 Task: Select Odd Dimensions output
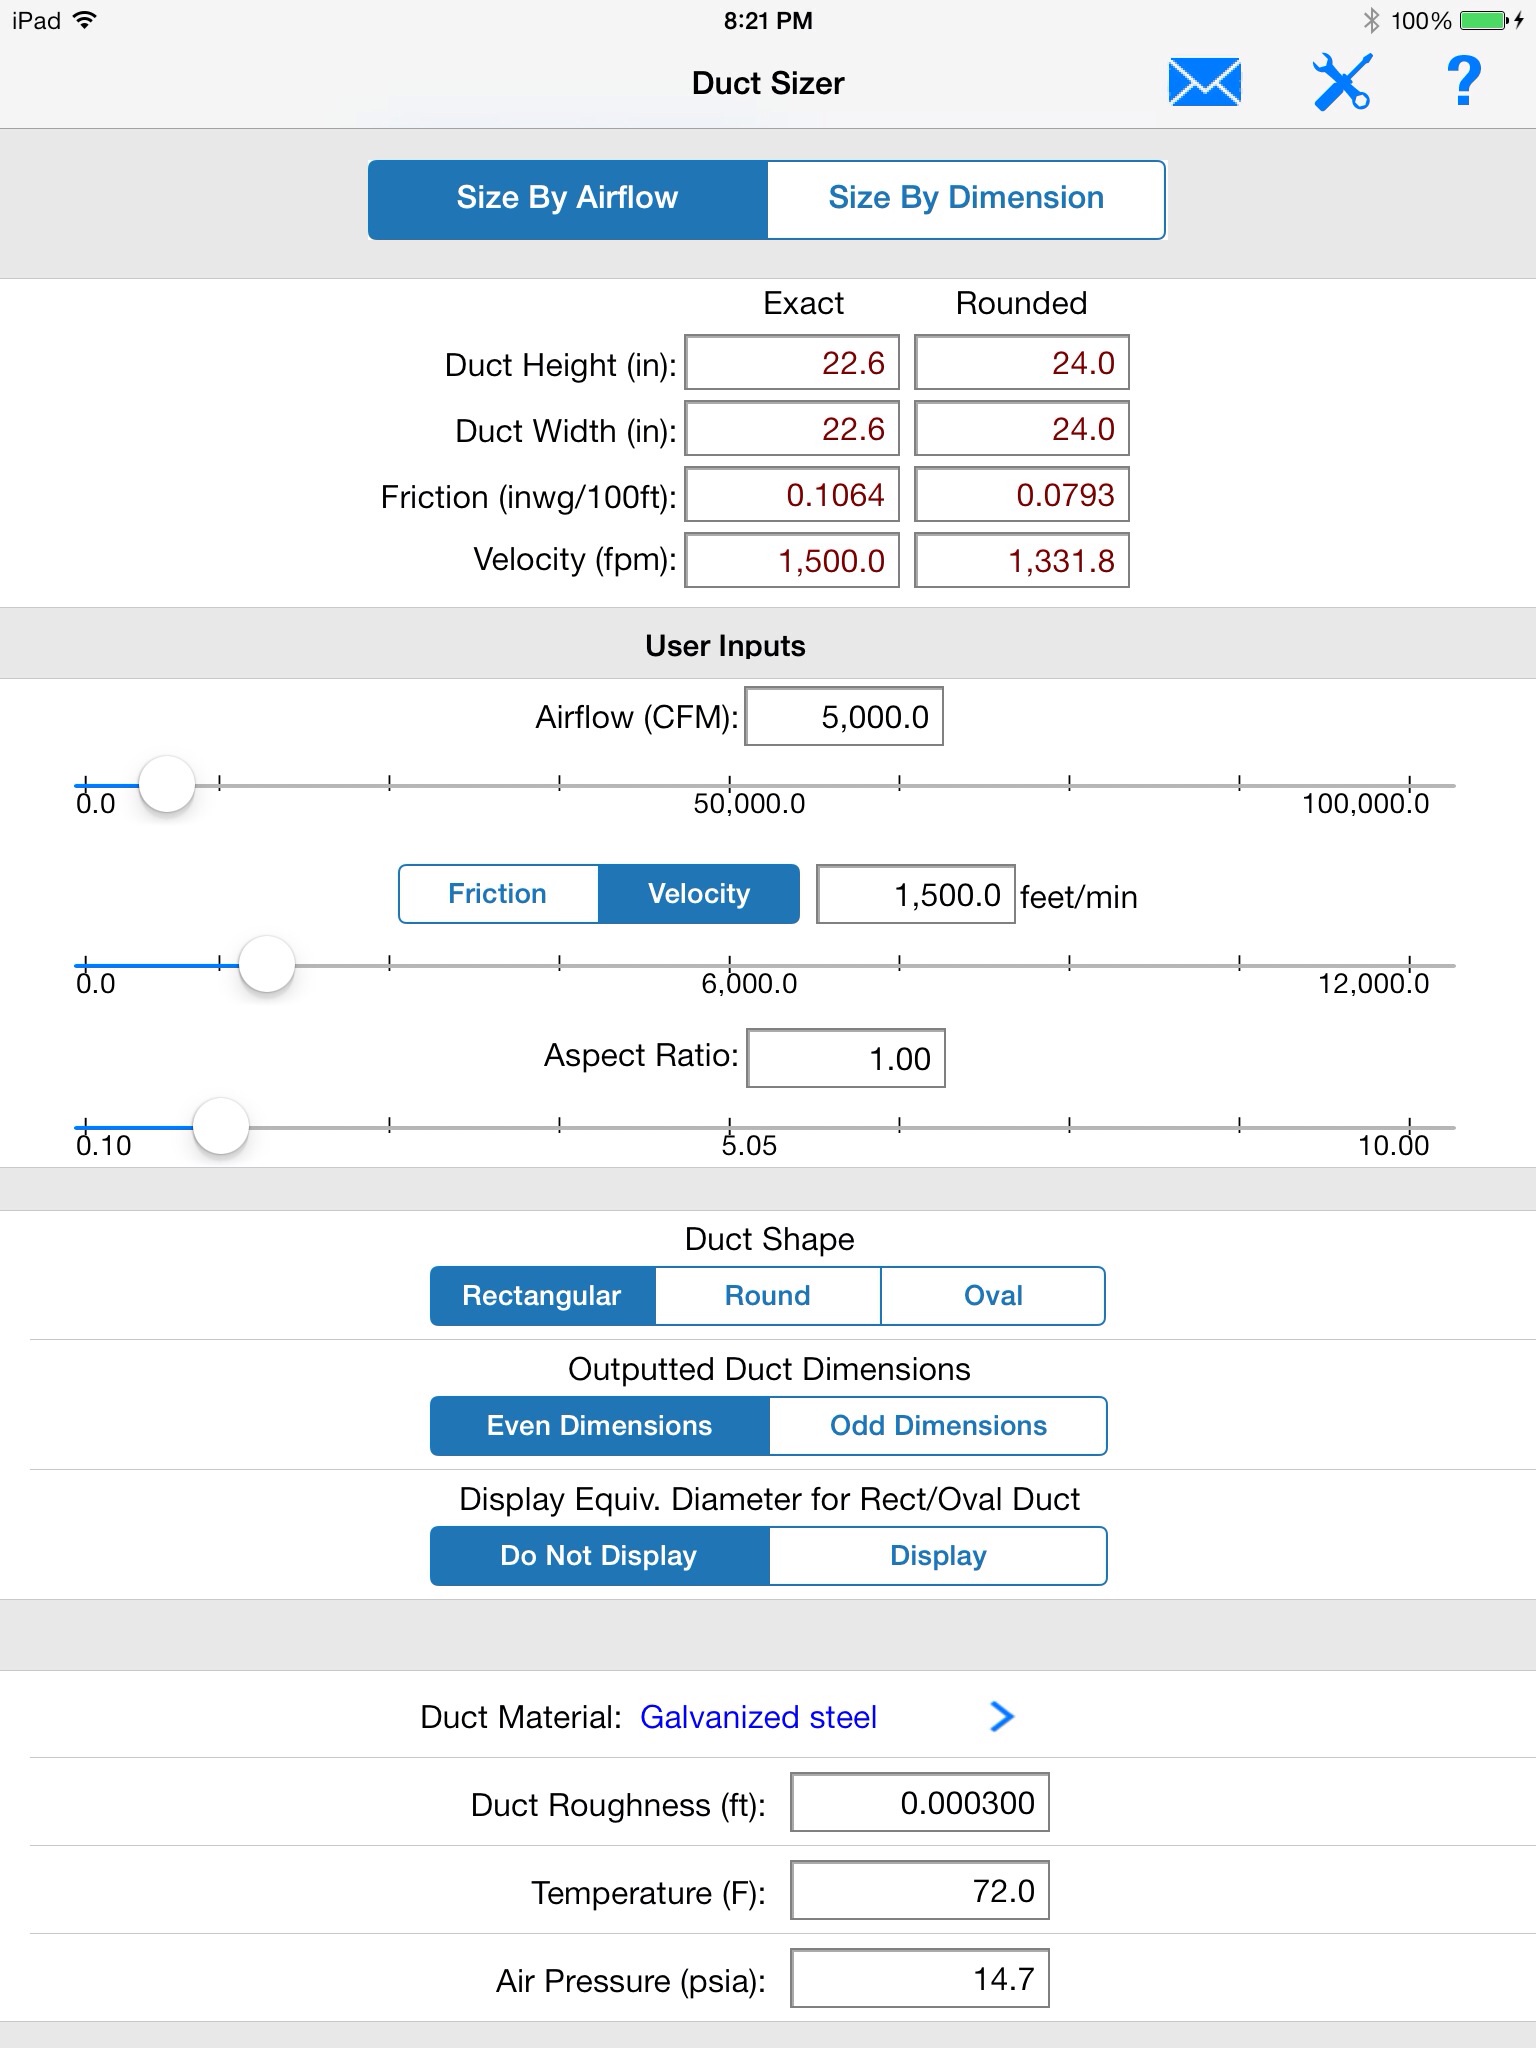coord(938,1426)
